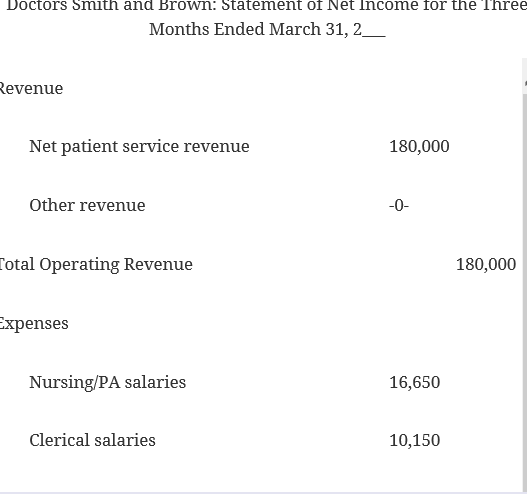Screen dimensions: 527x494
Task: Click 'Total Operating Revenue' row label
Action: tap(96, 264)
